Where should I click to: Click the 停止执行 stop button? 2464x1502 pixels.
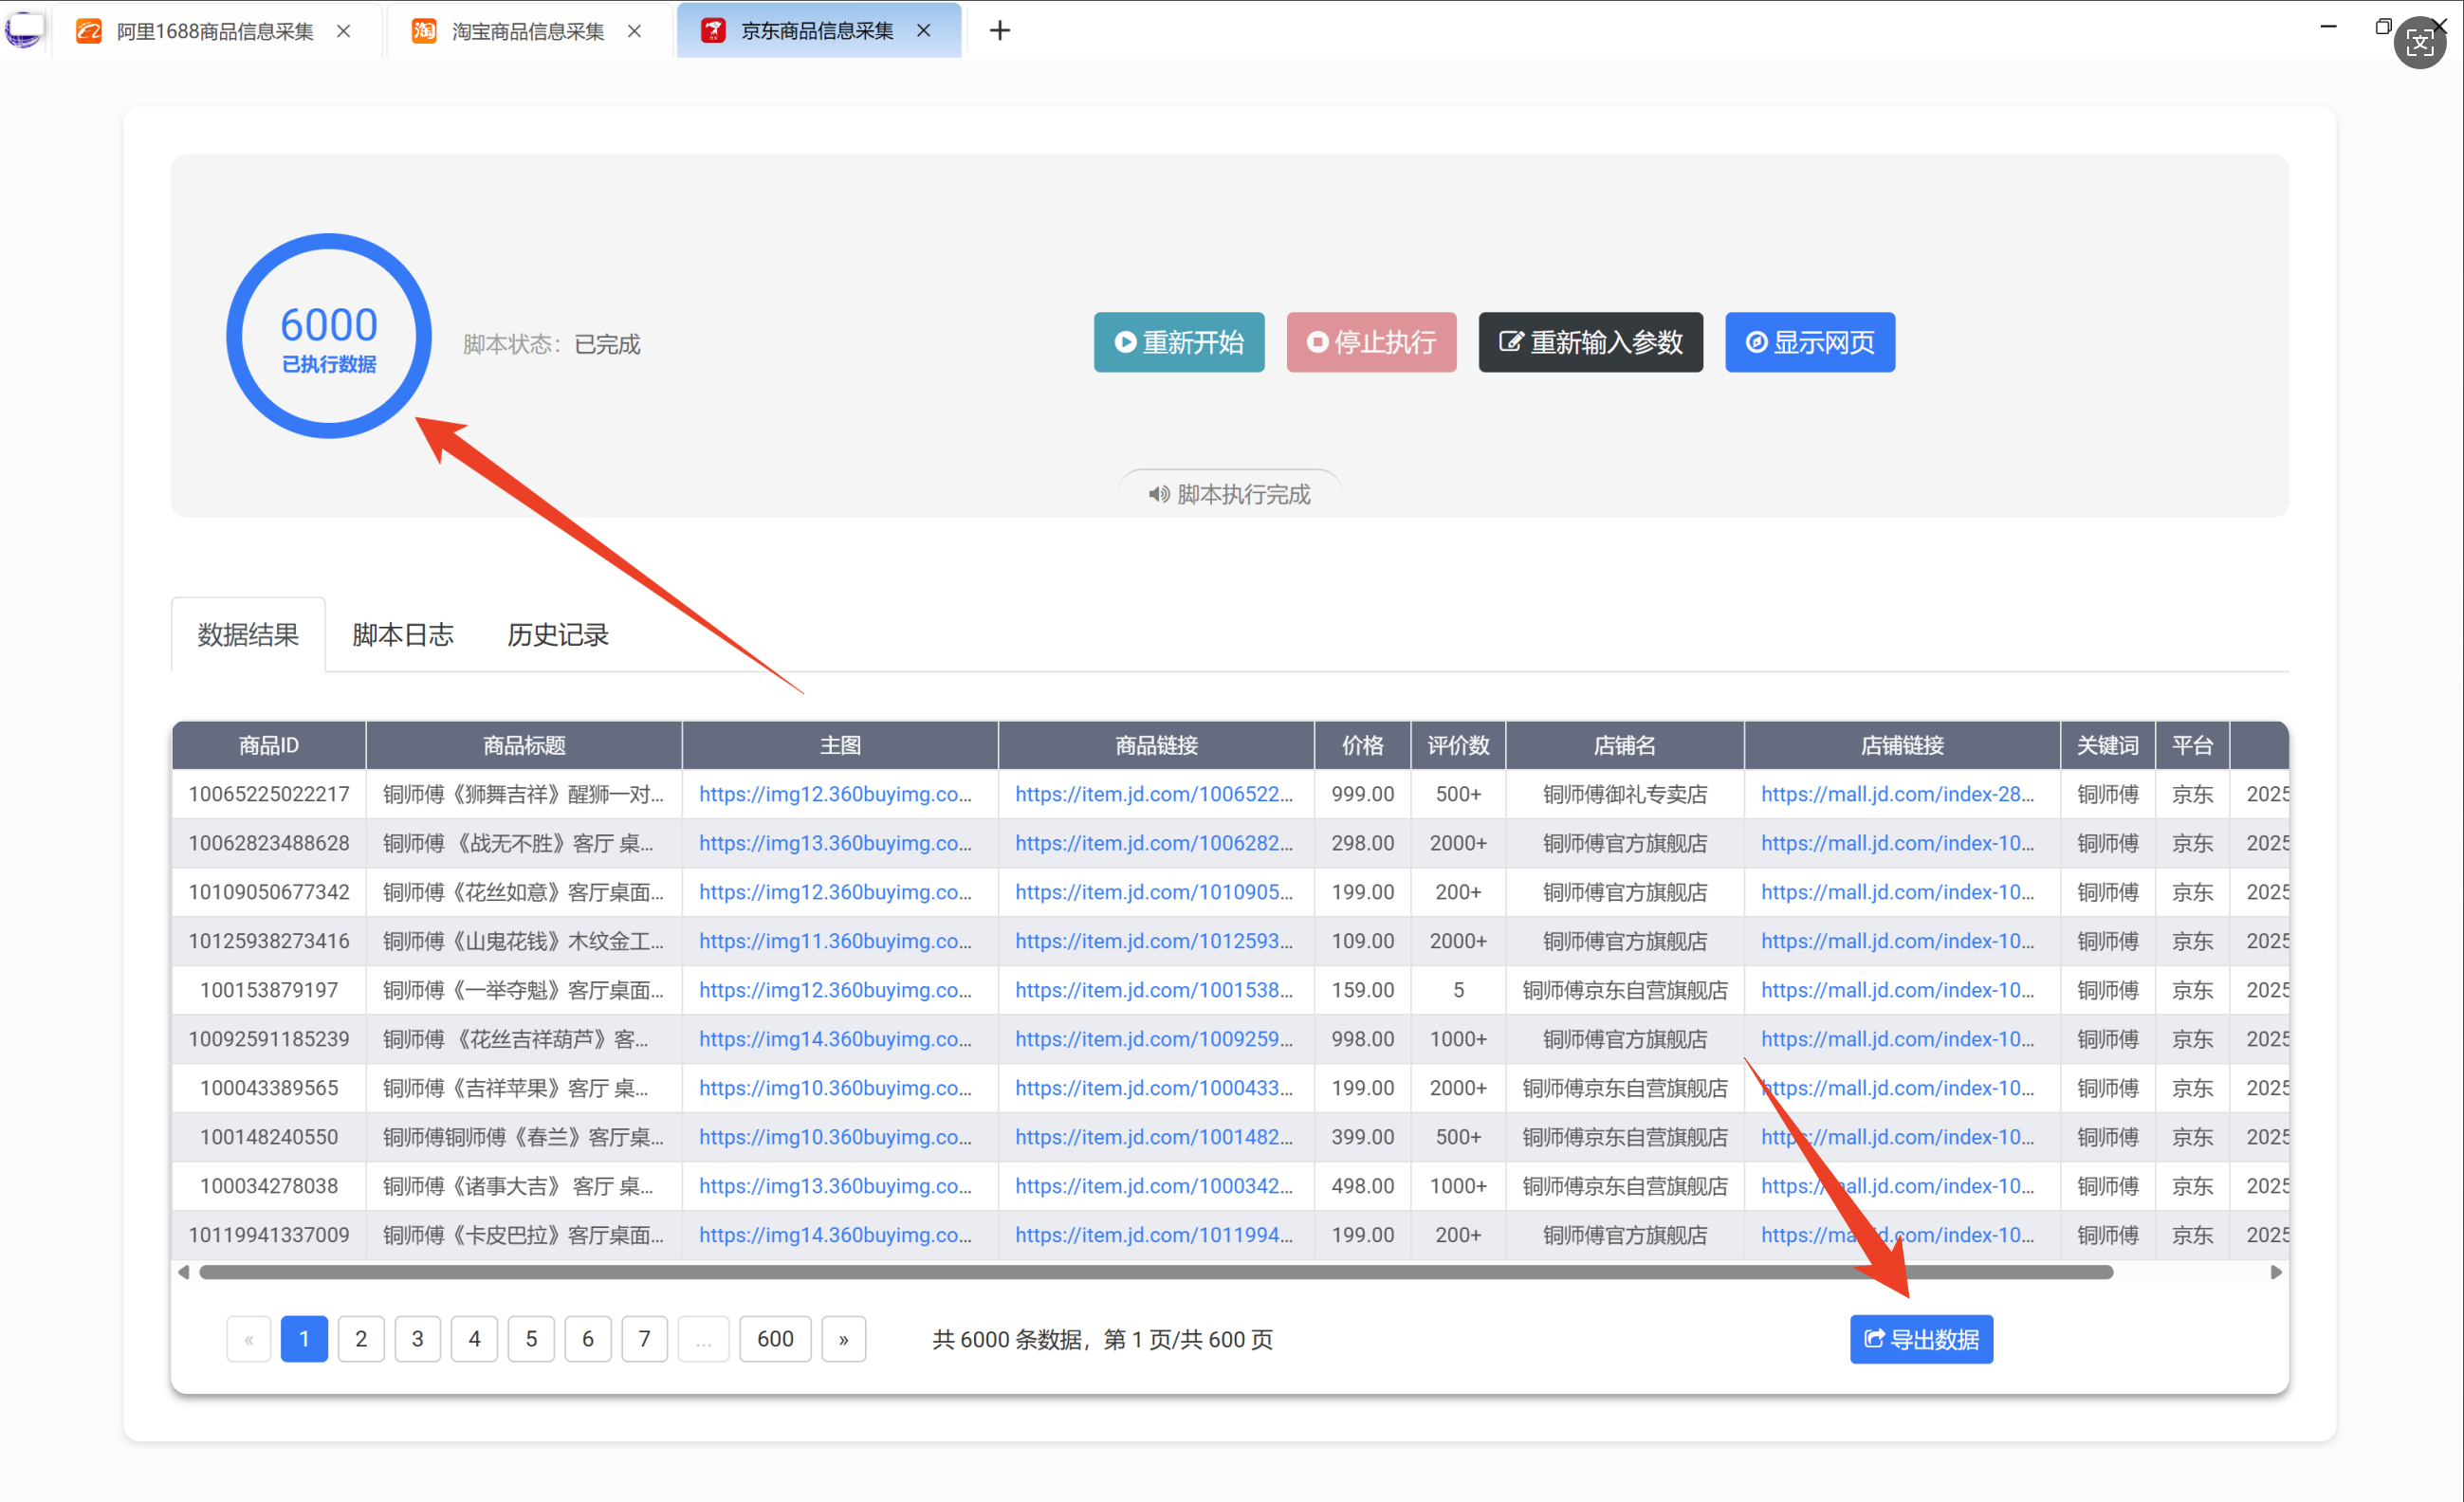pos(1371,342)
